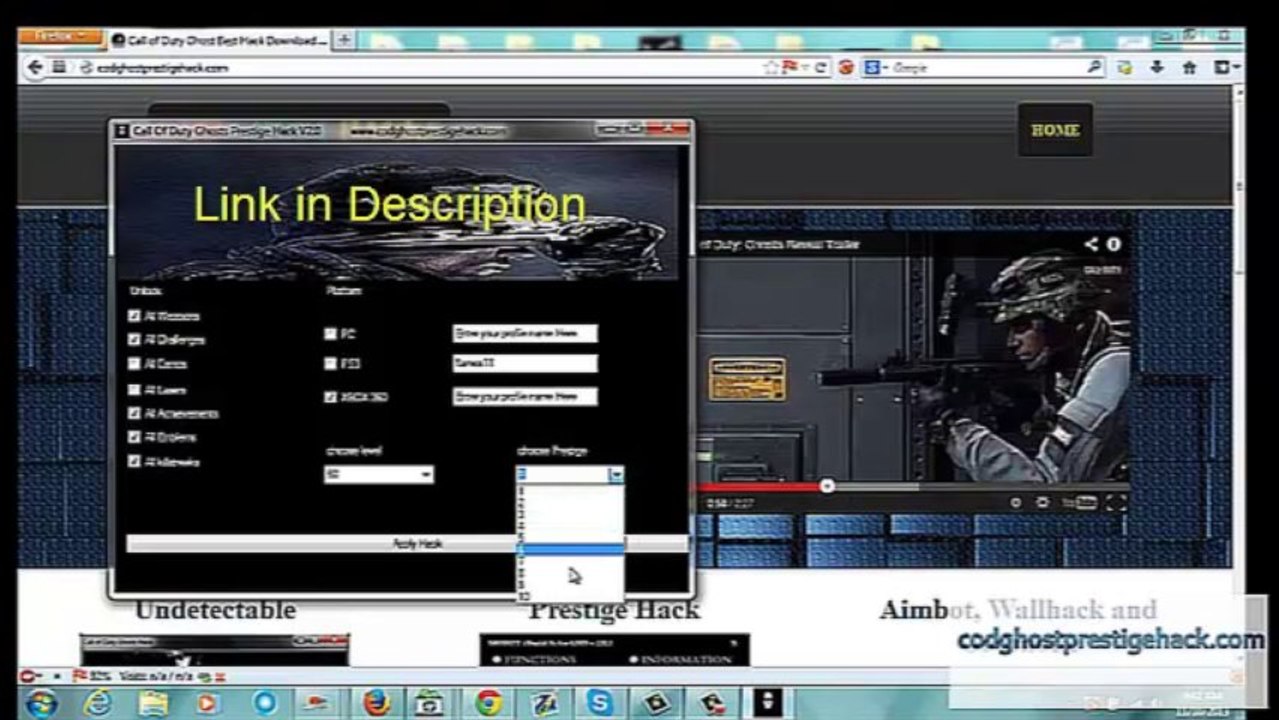Collapse the choose Prestige dropdown arrow

click(x=616, y=475)
